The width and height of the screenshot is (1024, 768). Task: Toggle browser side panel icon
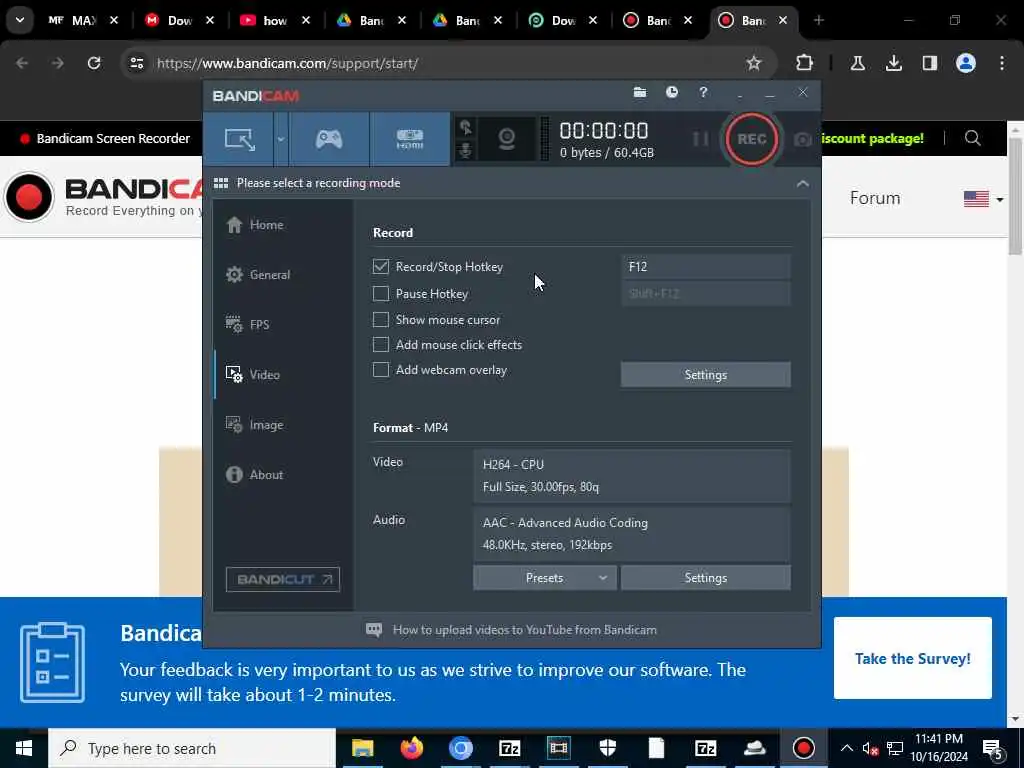point(929,63)
